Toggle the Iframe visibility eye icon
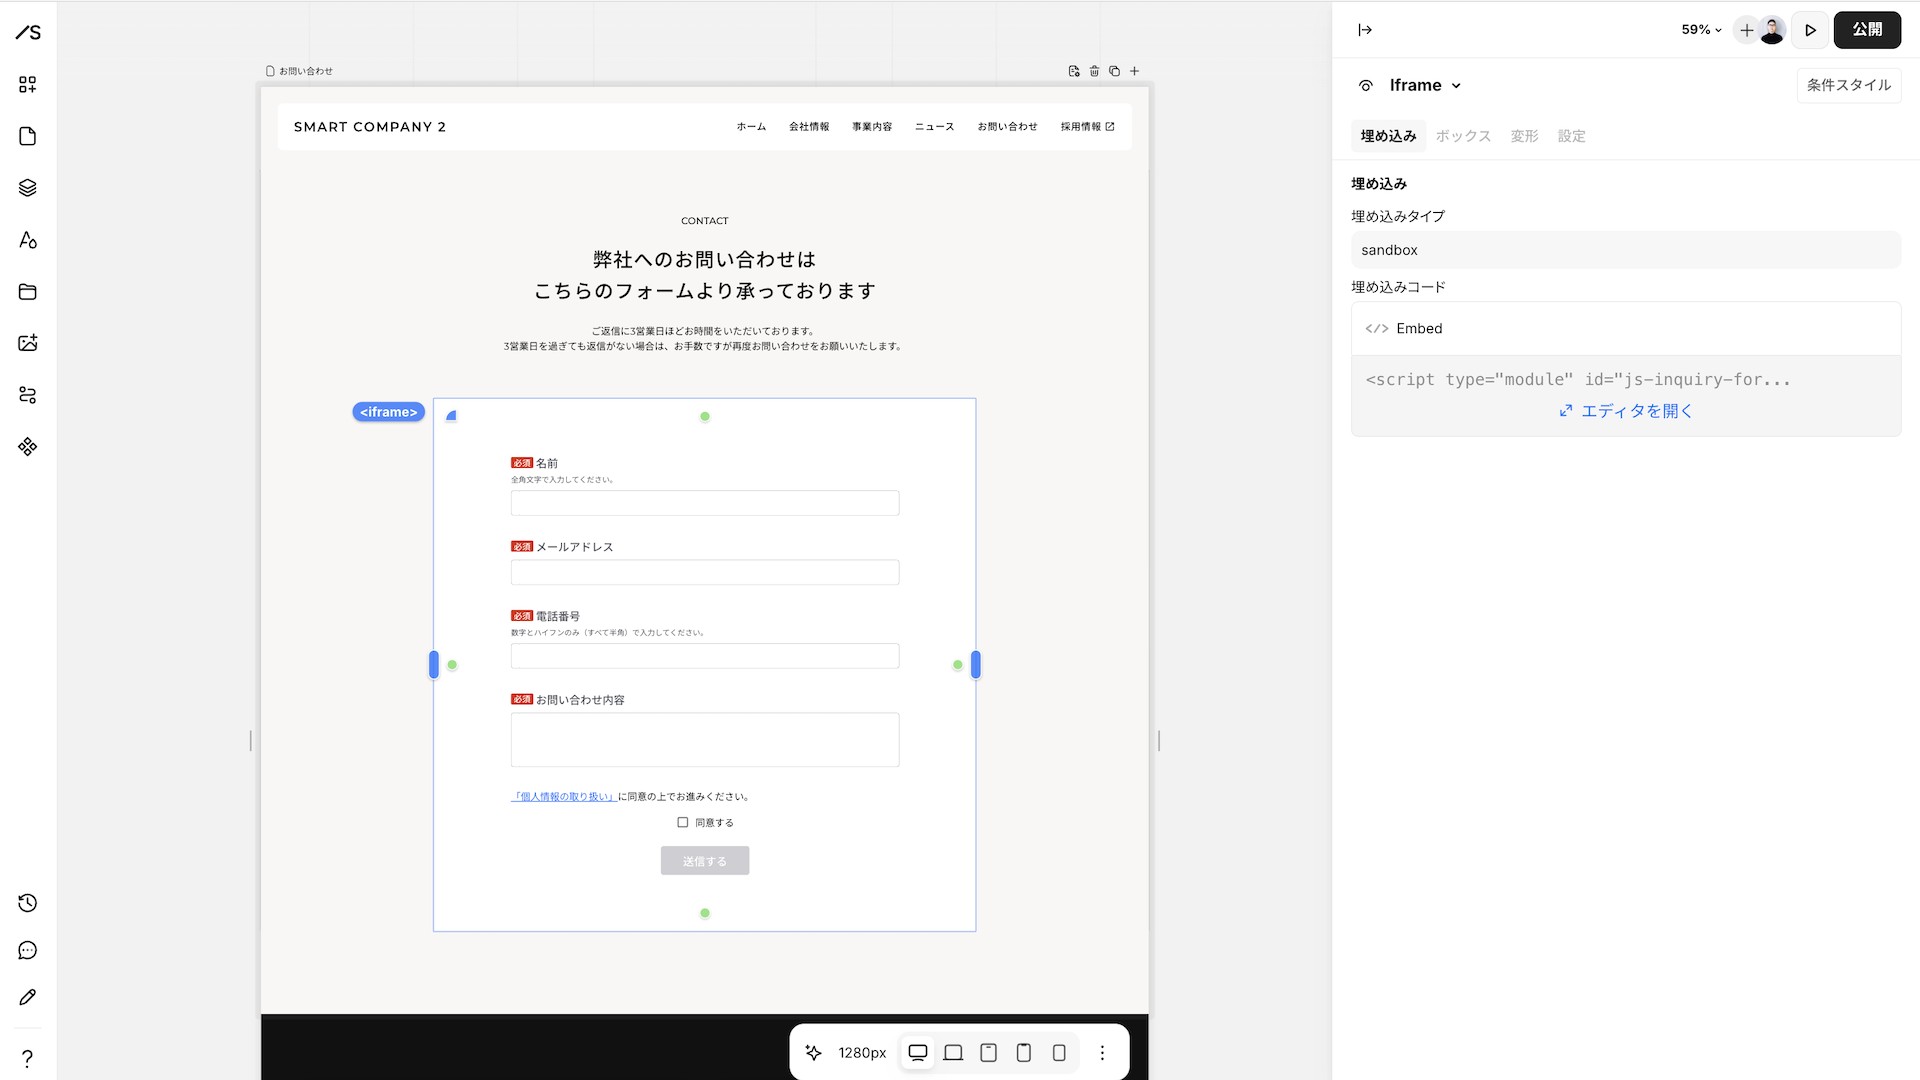Screen dimensions: 1920x1080 [x=1365, y=86]
